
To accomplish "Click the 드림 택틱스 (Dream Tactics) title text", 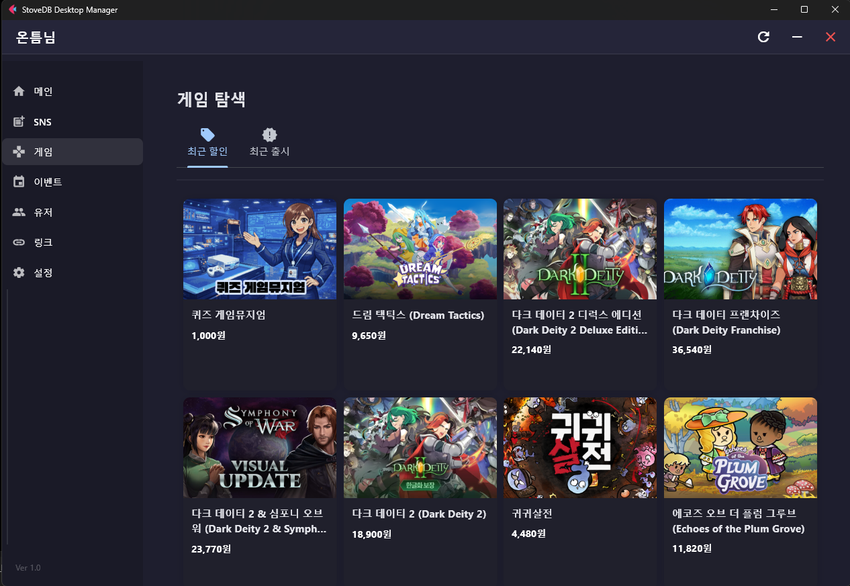I will pyautogui.click(x=412, y=315).
